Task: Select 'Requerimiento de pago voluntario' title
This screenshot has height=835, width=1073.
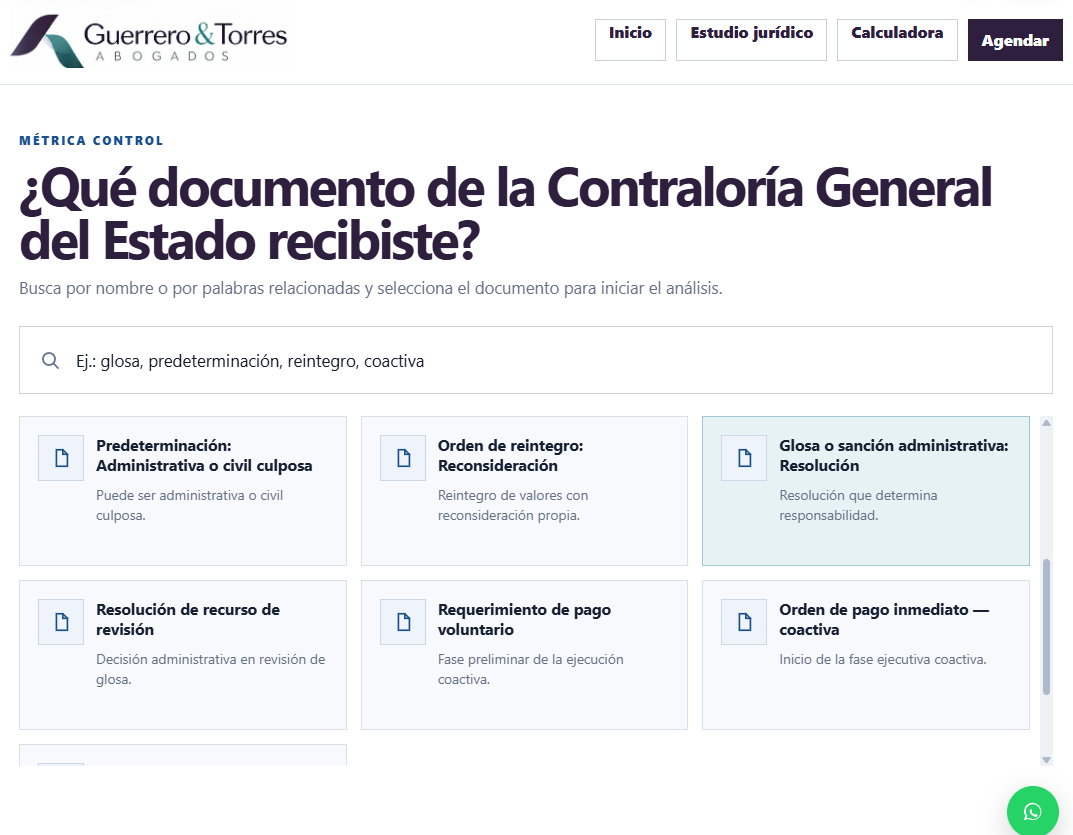Action: [524, 620]
